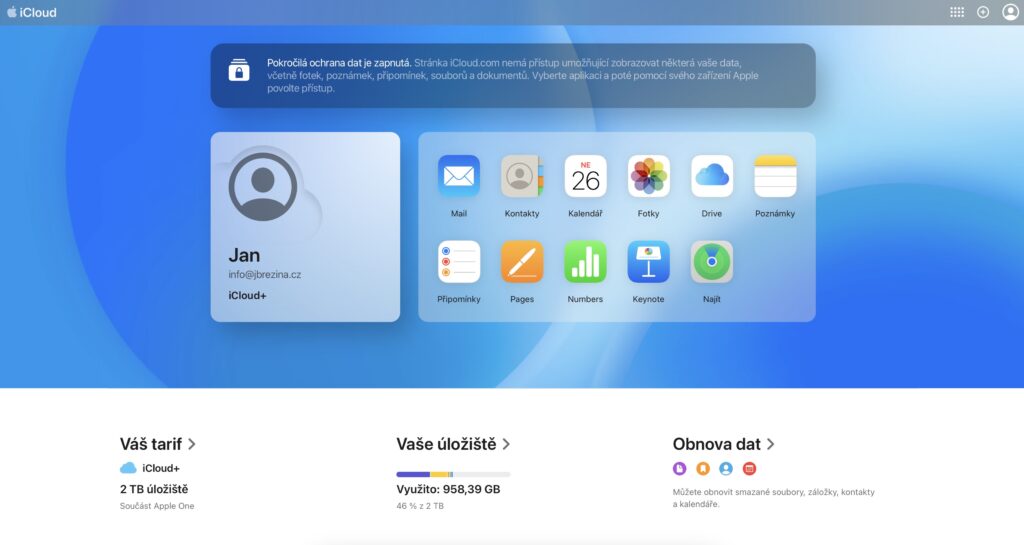1024x545 pixels.
Task: Launch Kalendář showing date 26
Action: tap(585, 177)
